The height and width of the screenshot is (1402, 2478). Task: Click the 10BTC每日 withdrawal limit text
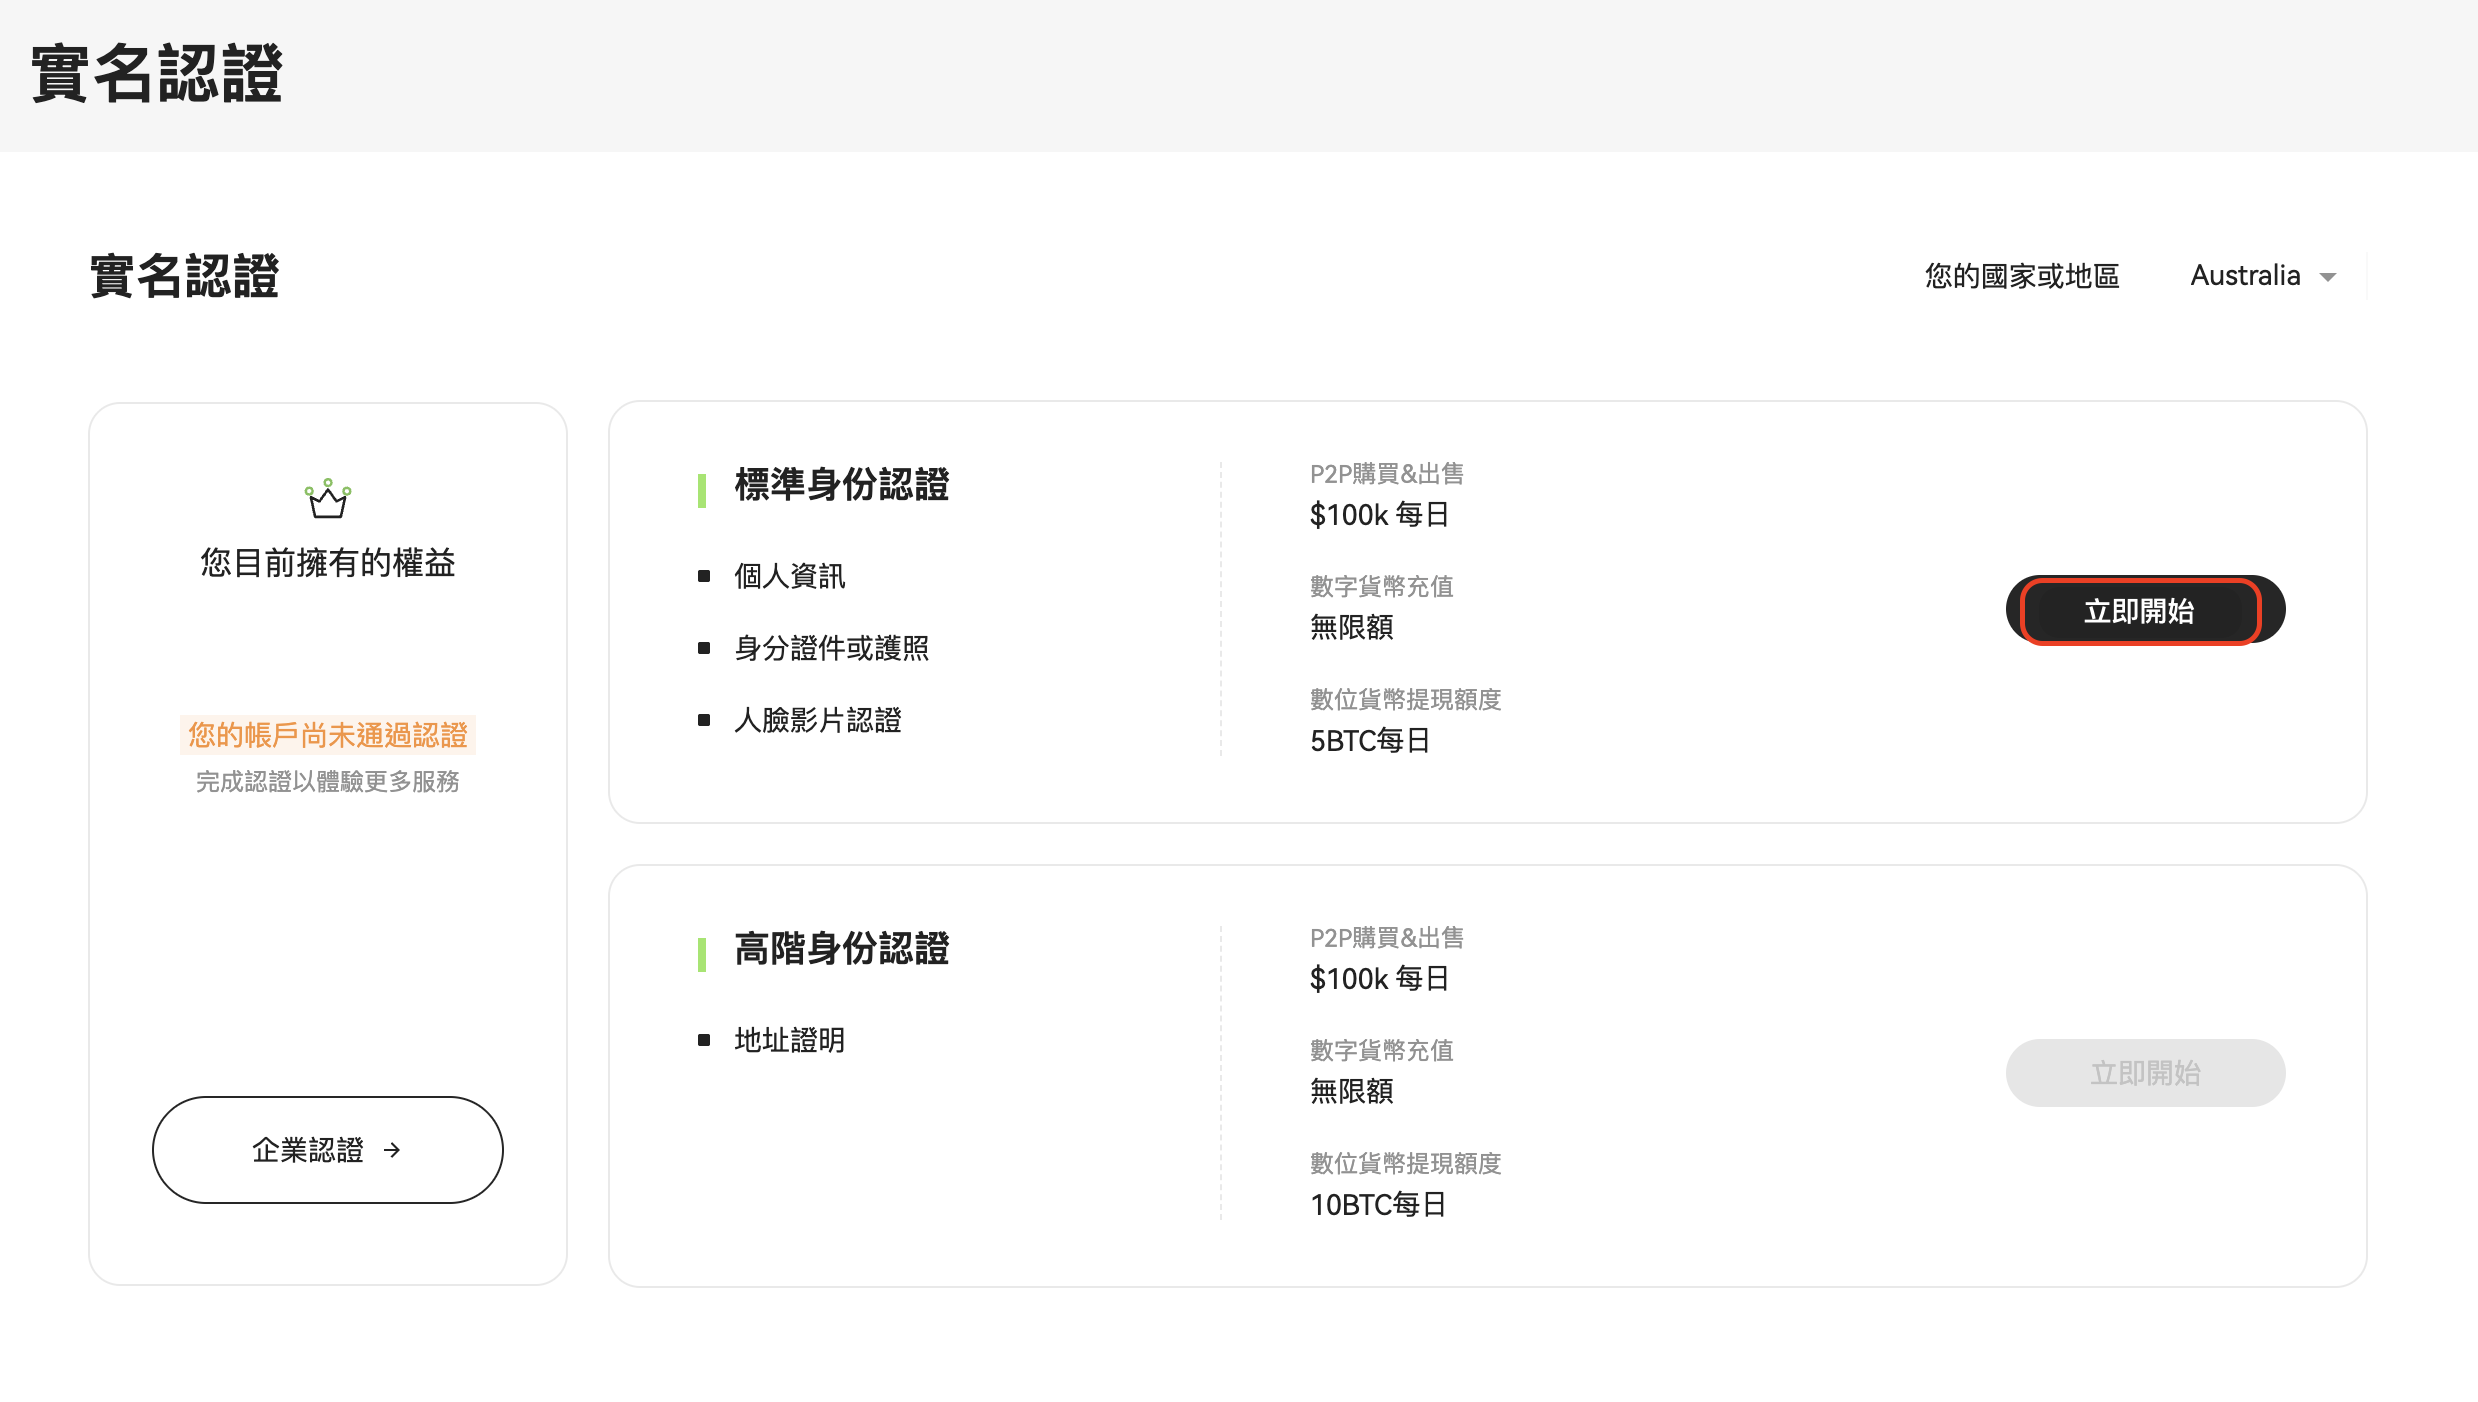point(1377,1205)
